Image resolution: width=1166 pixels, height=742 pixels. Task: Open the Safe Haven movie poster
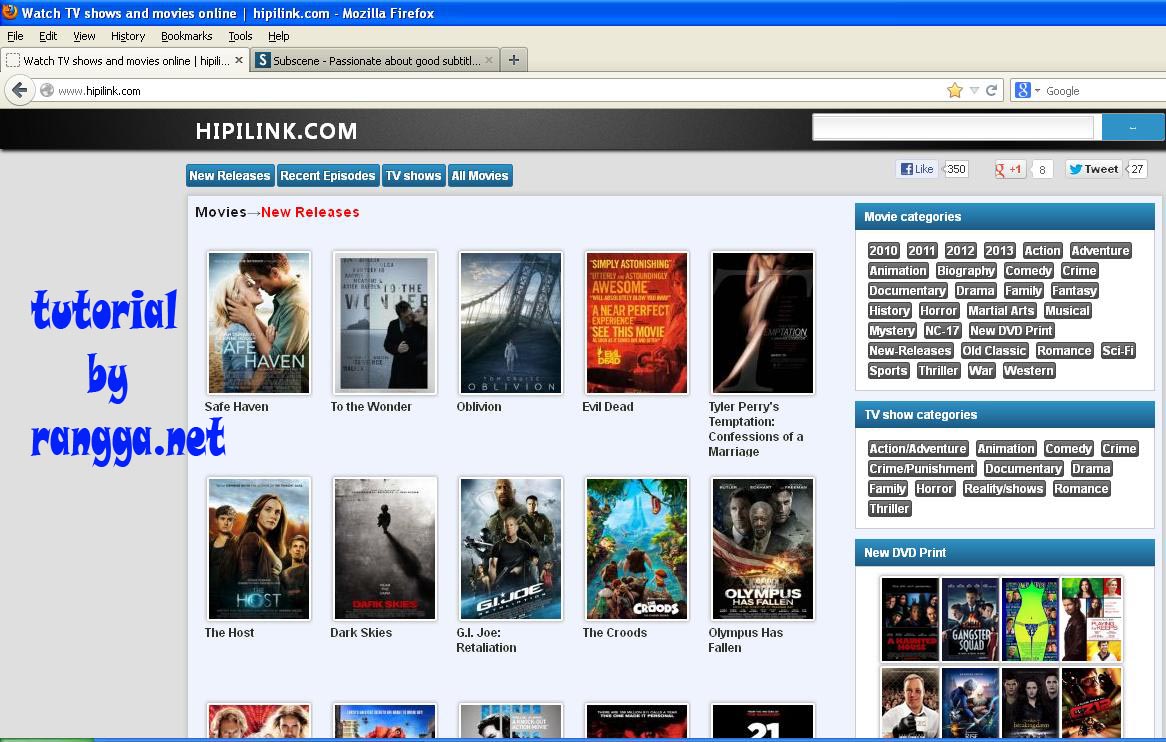point(259,323)
